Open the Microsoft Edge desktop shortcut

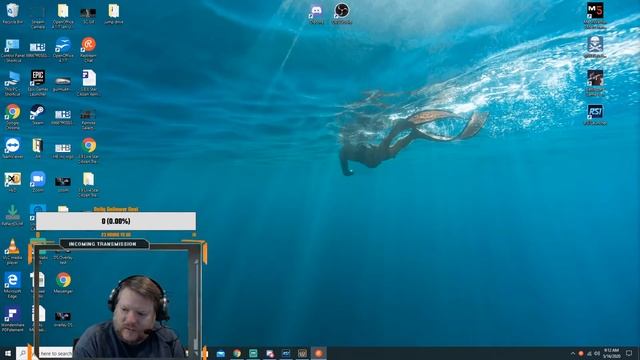click(x=12, y=285)
